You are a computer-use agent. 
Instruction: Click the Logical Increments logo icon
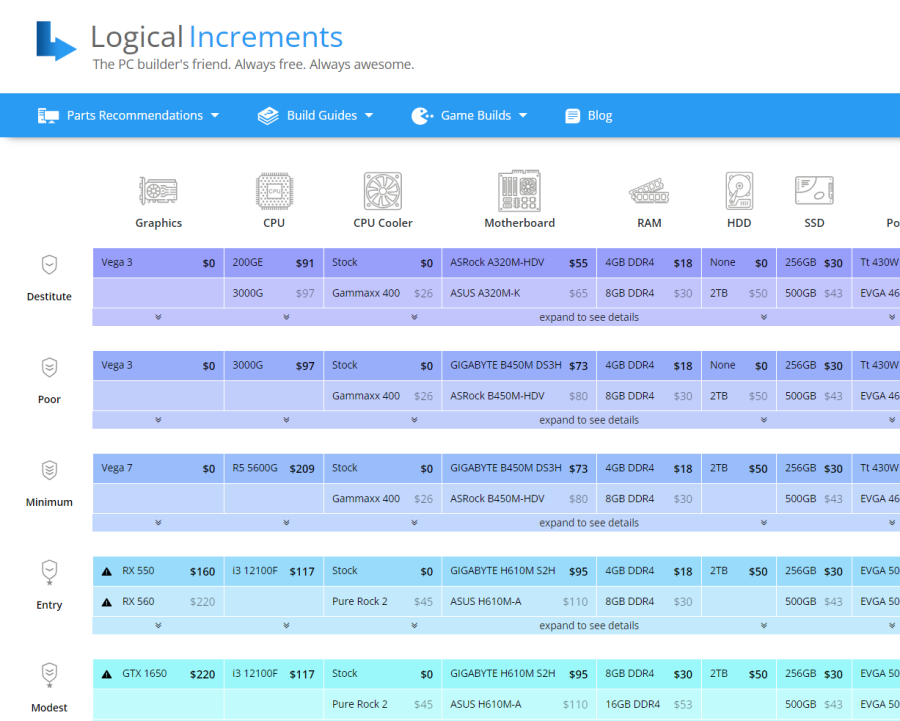[56, 41]
